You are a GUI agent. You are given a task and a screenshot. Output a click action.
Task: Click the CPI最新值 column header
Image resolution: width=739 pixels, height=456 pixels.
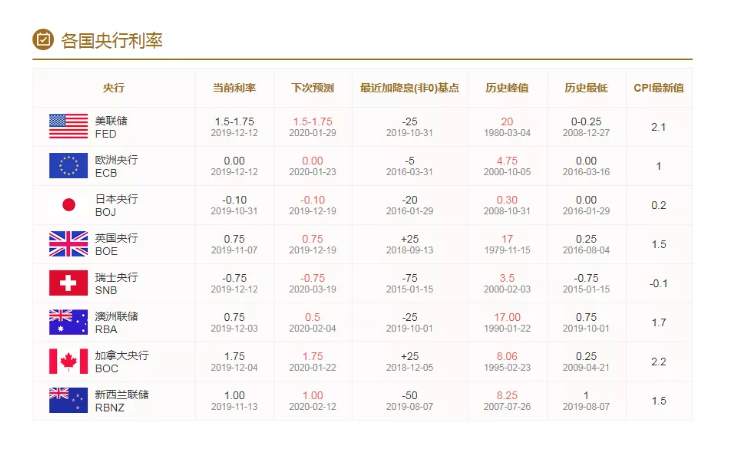click(x=658, y=88)
